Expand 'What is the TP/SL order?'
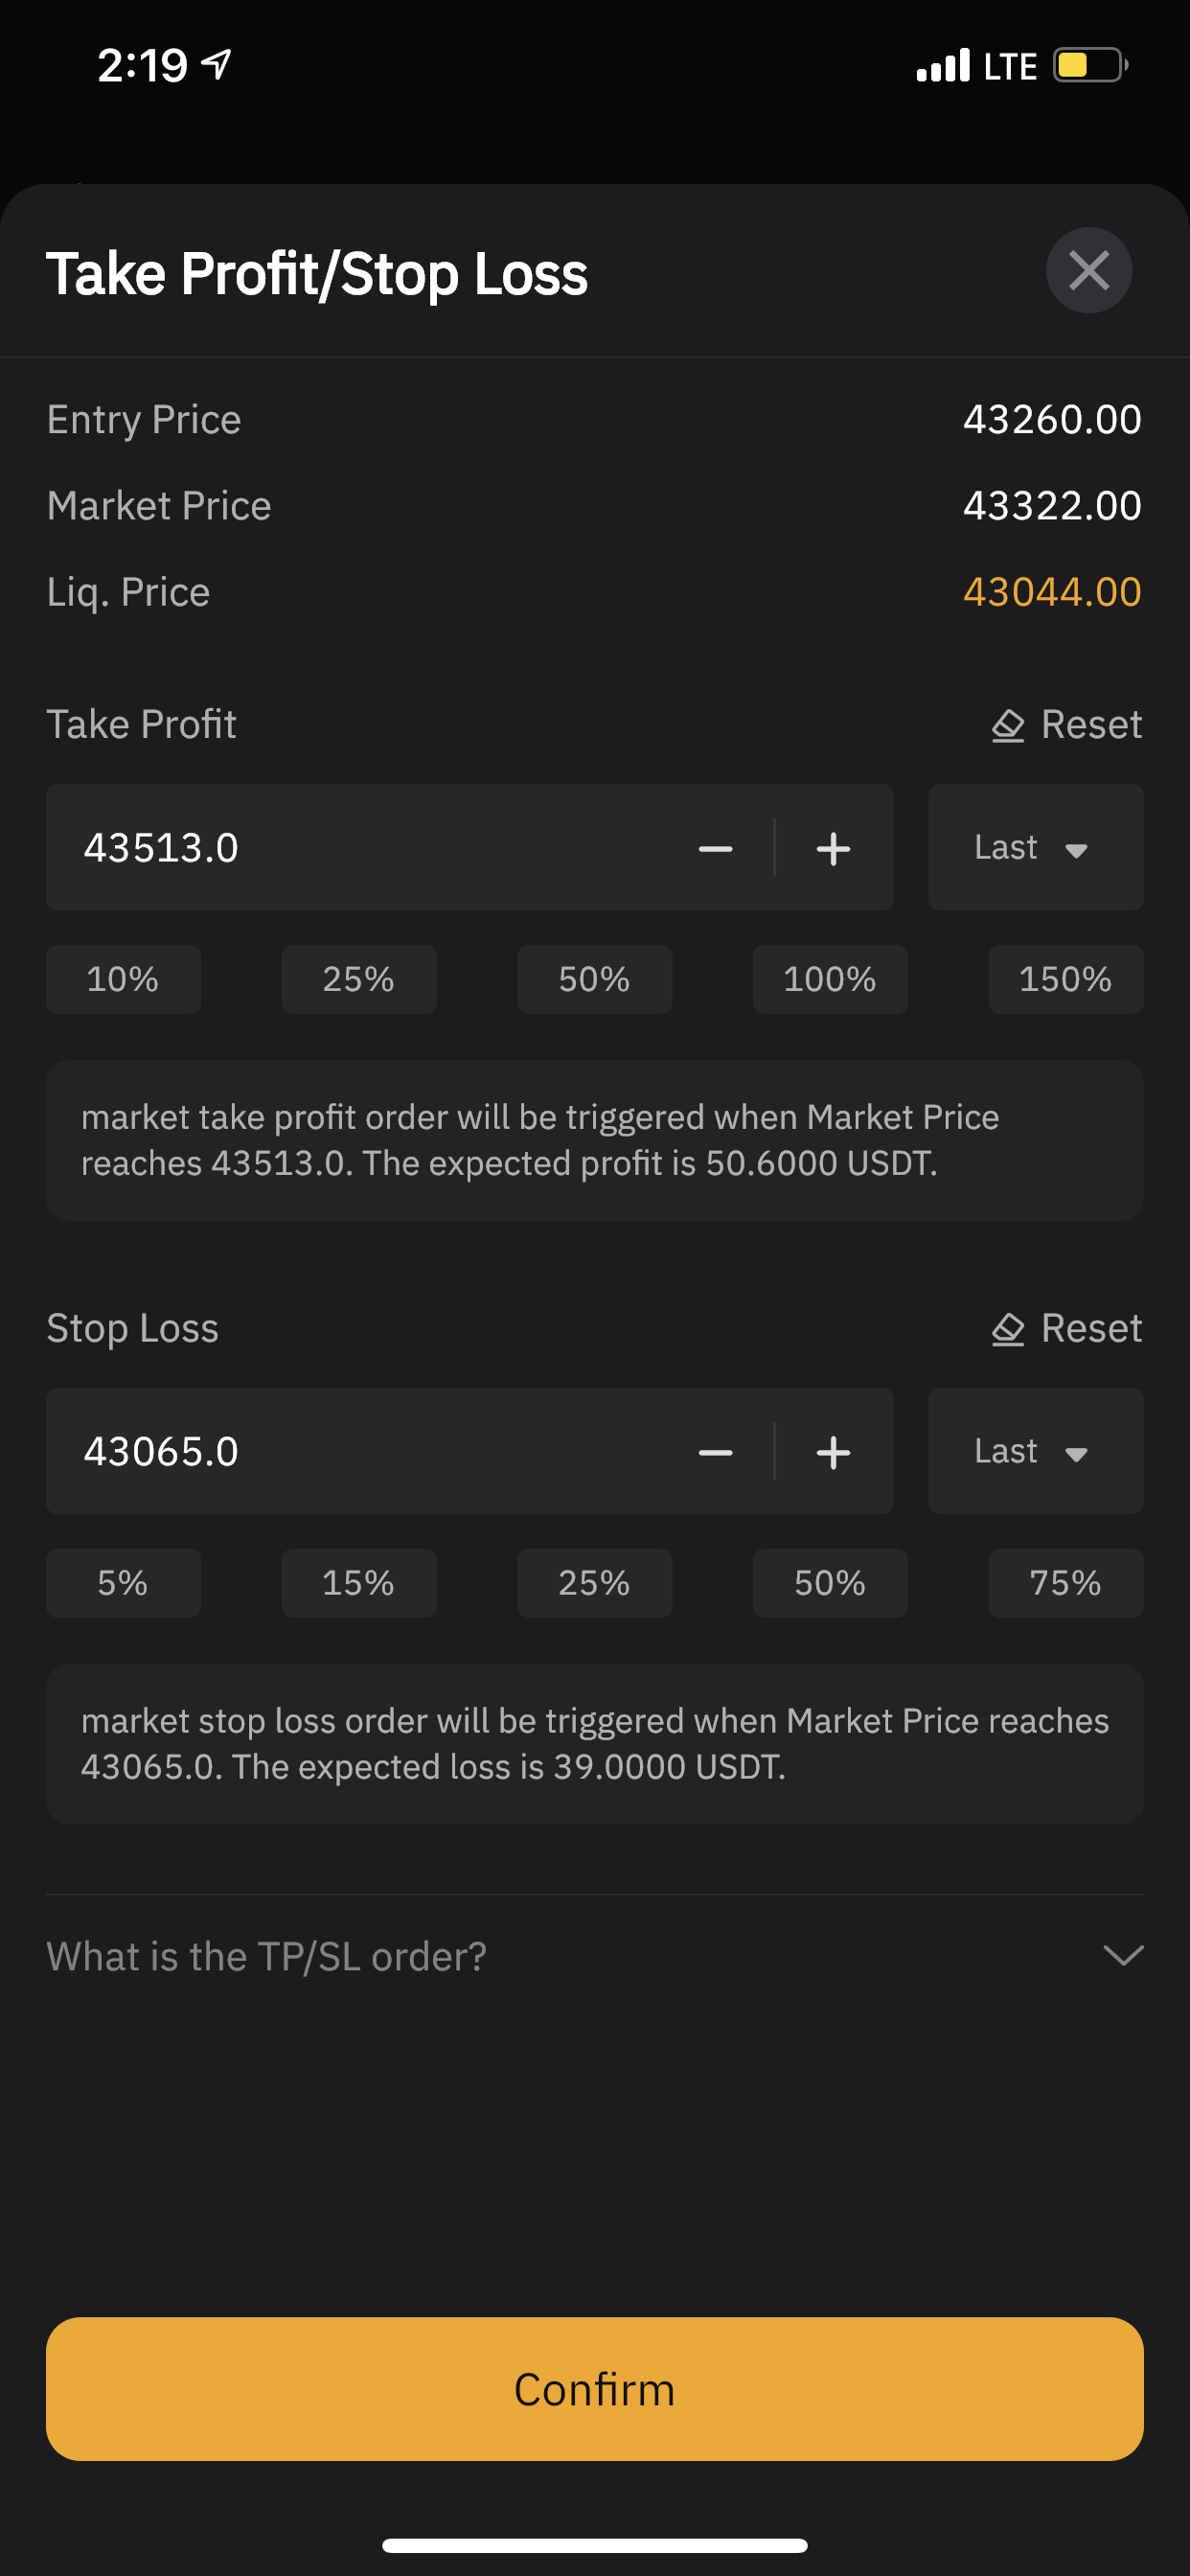Image resolution: width=1190 pixels, height=2576 pixels. (x=595, y=1956)
